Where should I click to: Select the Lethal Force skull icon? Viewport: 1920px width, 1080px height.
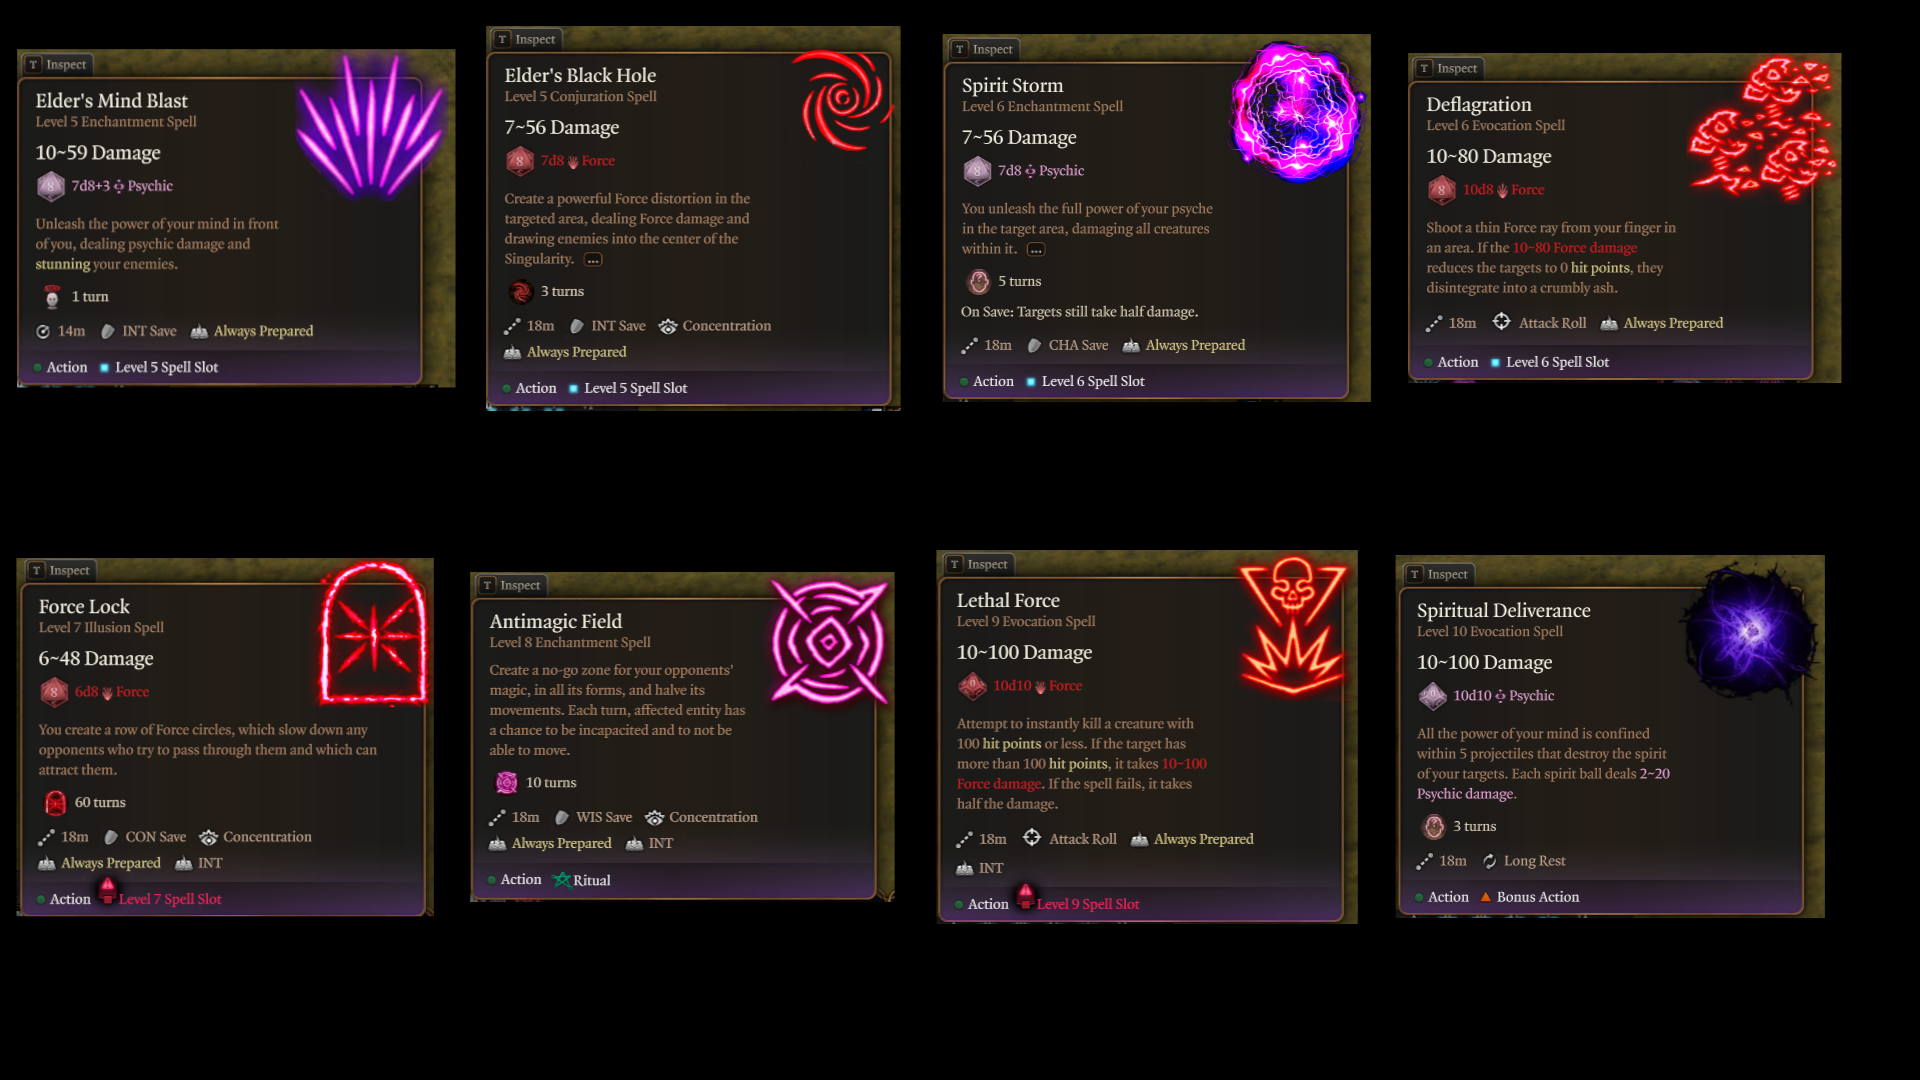1293,625
